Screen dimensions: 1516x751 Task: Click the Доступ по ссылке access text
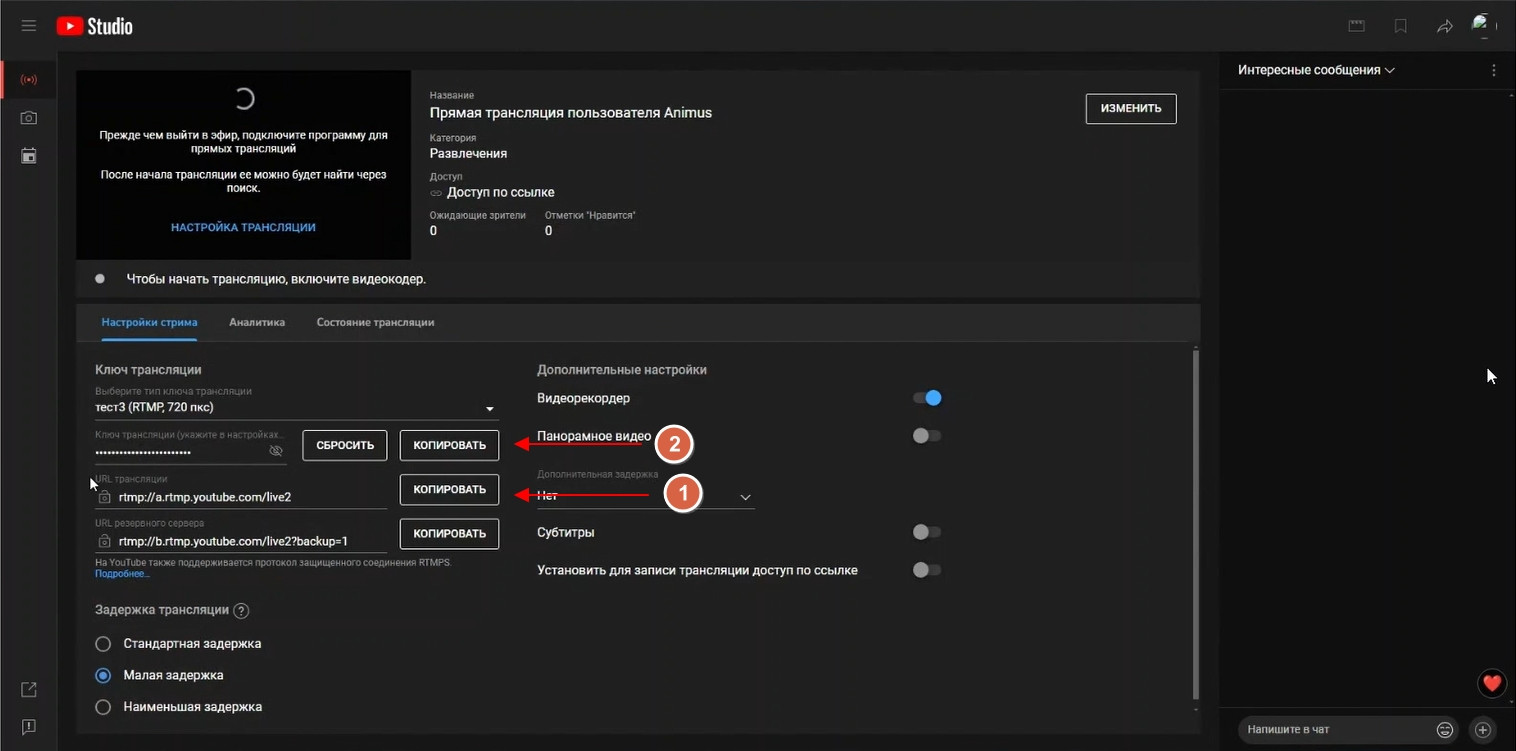501,192
